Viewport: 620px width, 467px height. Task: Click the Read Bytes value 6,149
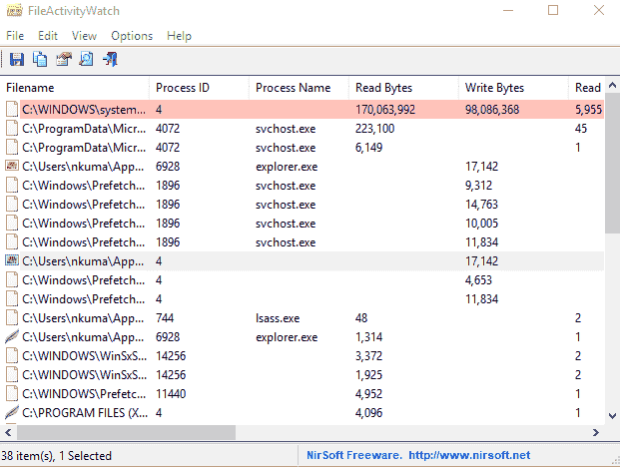(369, 147)
